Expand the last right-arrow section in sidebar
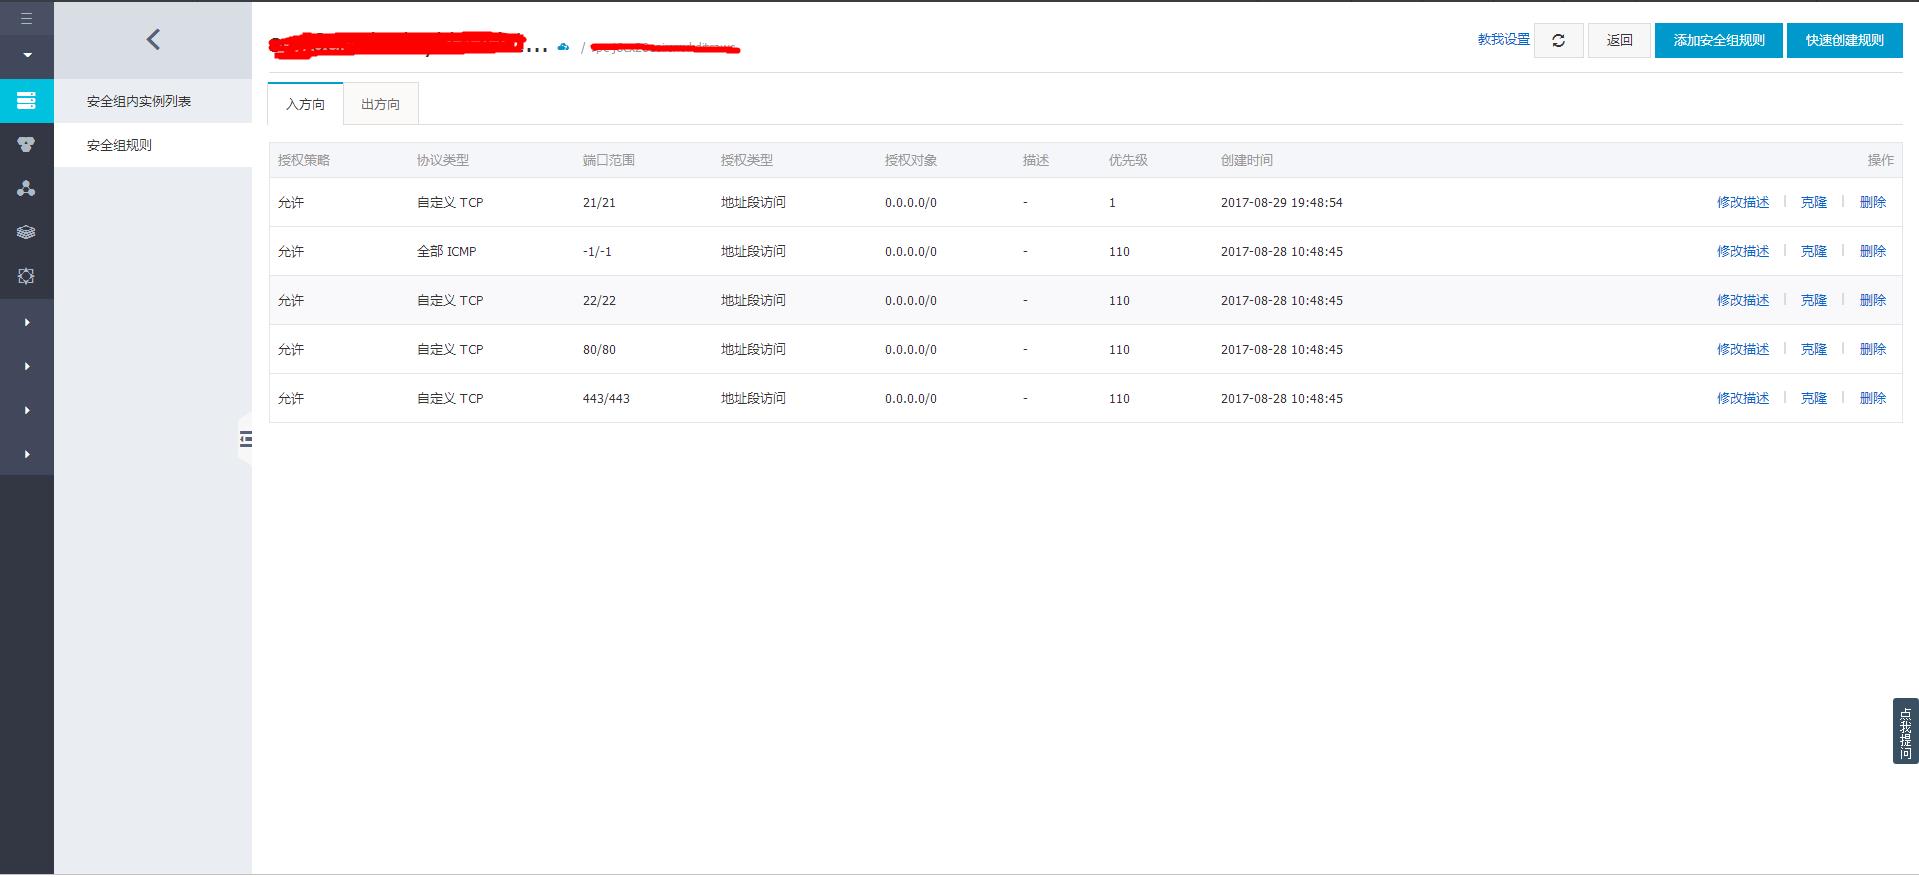The width and height of the screenshot is (1919, 877). click(27, 454)
